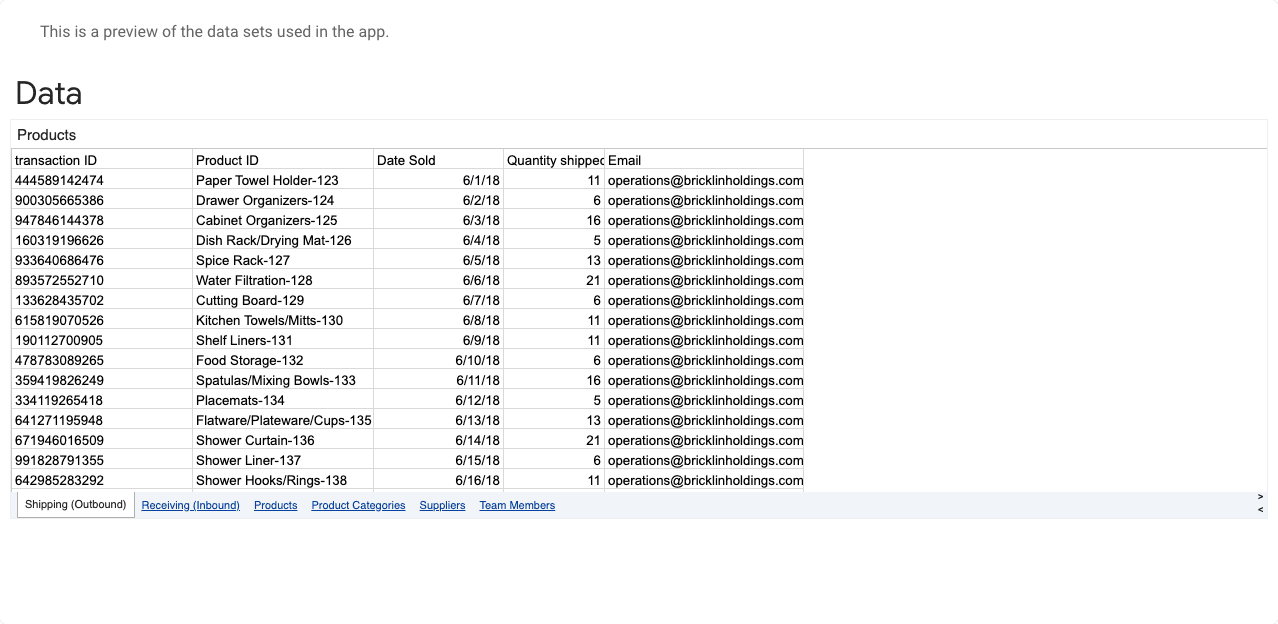Switch to the Receiving (Inbound) sheet
This screenshot has height=624, width=1278.
pos(190,506)
